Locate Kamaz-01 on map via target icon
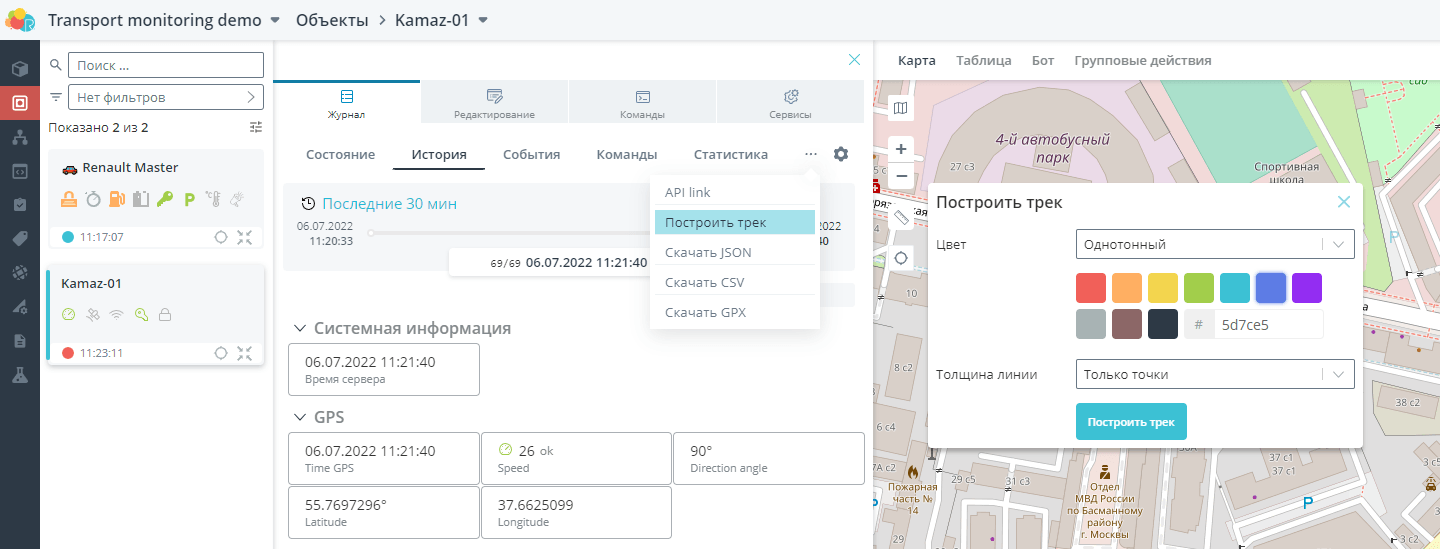 pos(221,353)
